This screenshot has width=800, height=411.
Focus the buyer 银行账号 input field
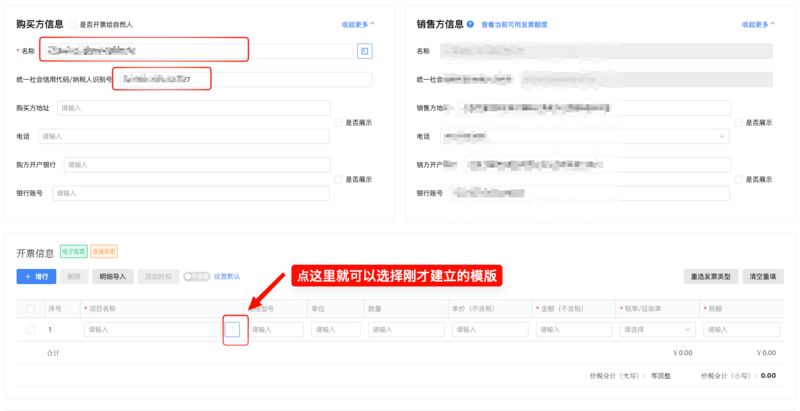pos(191,193)
